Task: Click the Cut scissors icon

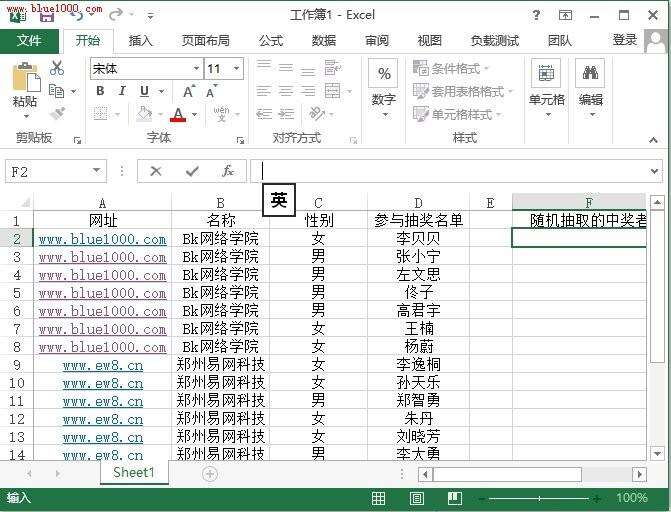Action: pyautogui.click(x=57, y=68)
